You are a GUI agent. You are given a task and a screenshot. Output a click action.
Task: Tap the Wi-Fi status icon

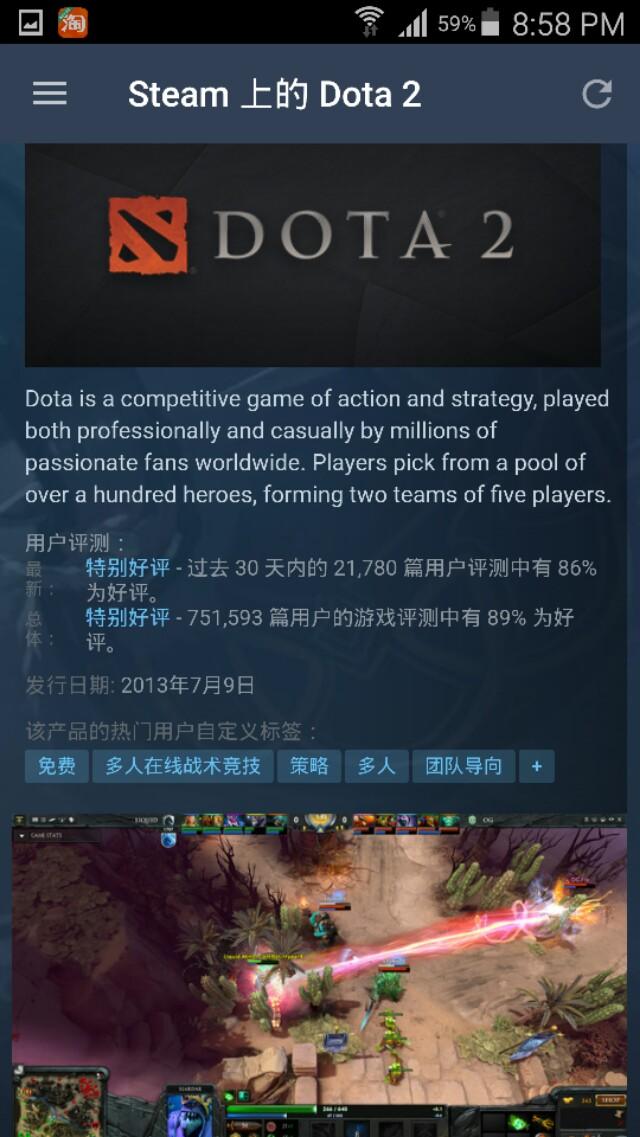370,22
